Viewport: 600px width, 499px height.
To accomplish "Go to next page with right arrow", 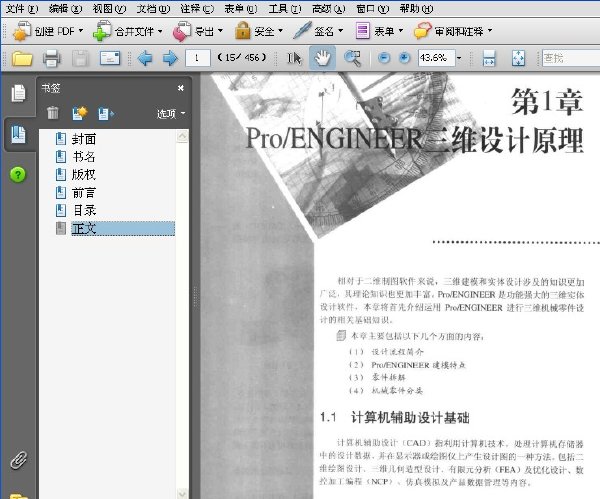I will 170,58.
